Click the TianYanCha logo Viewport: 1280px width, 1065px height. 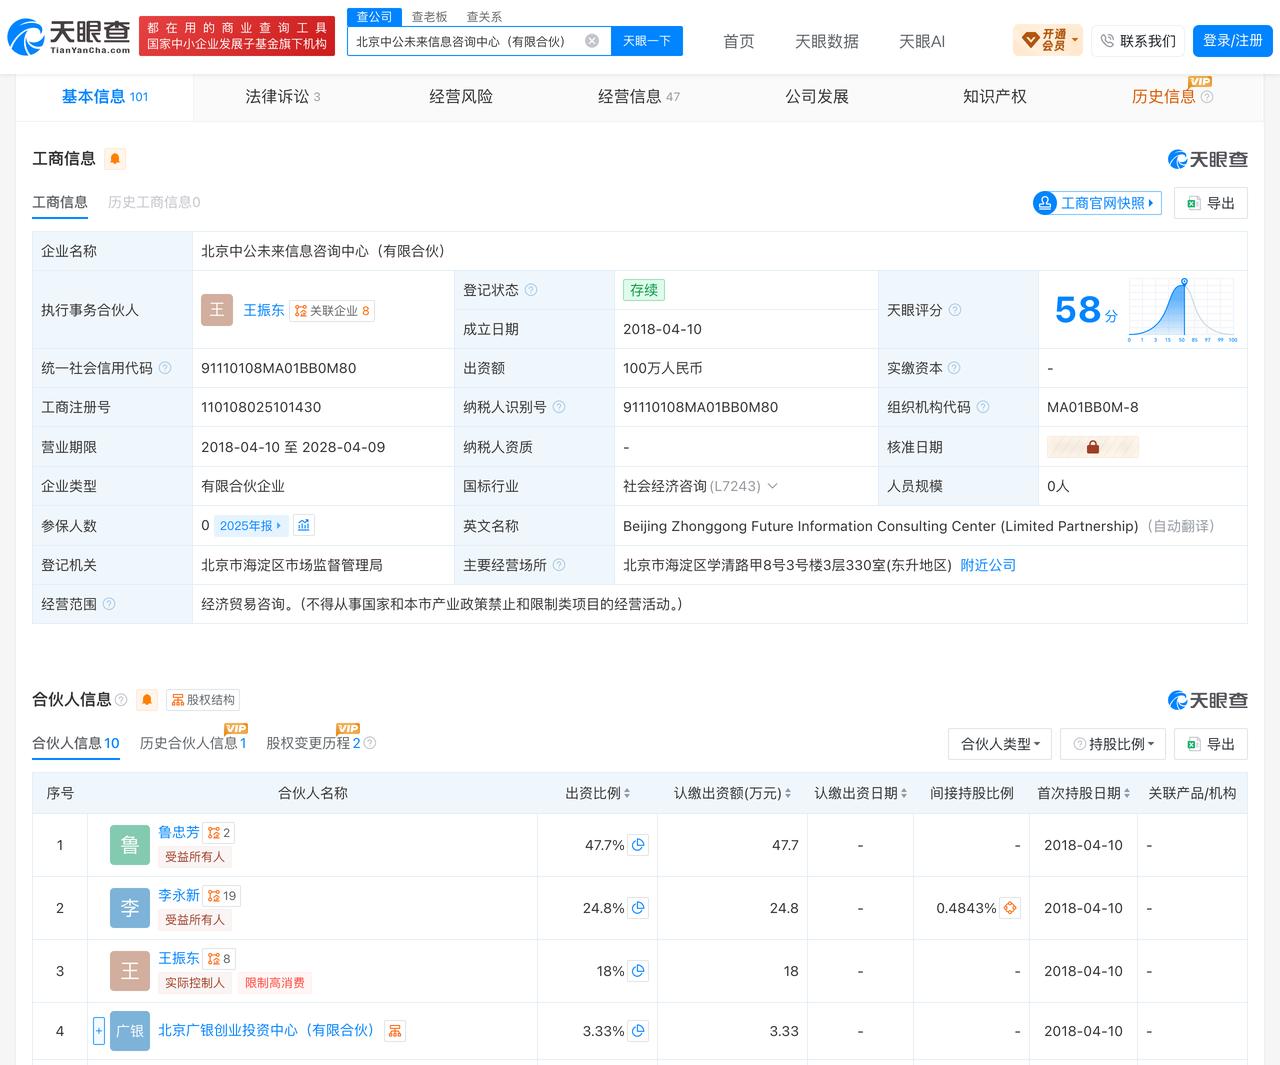click(x=69, y=38)
